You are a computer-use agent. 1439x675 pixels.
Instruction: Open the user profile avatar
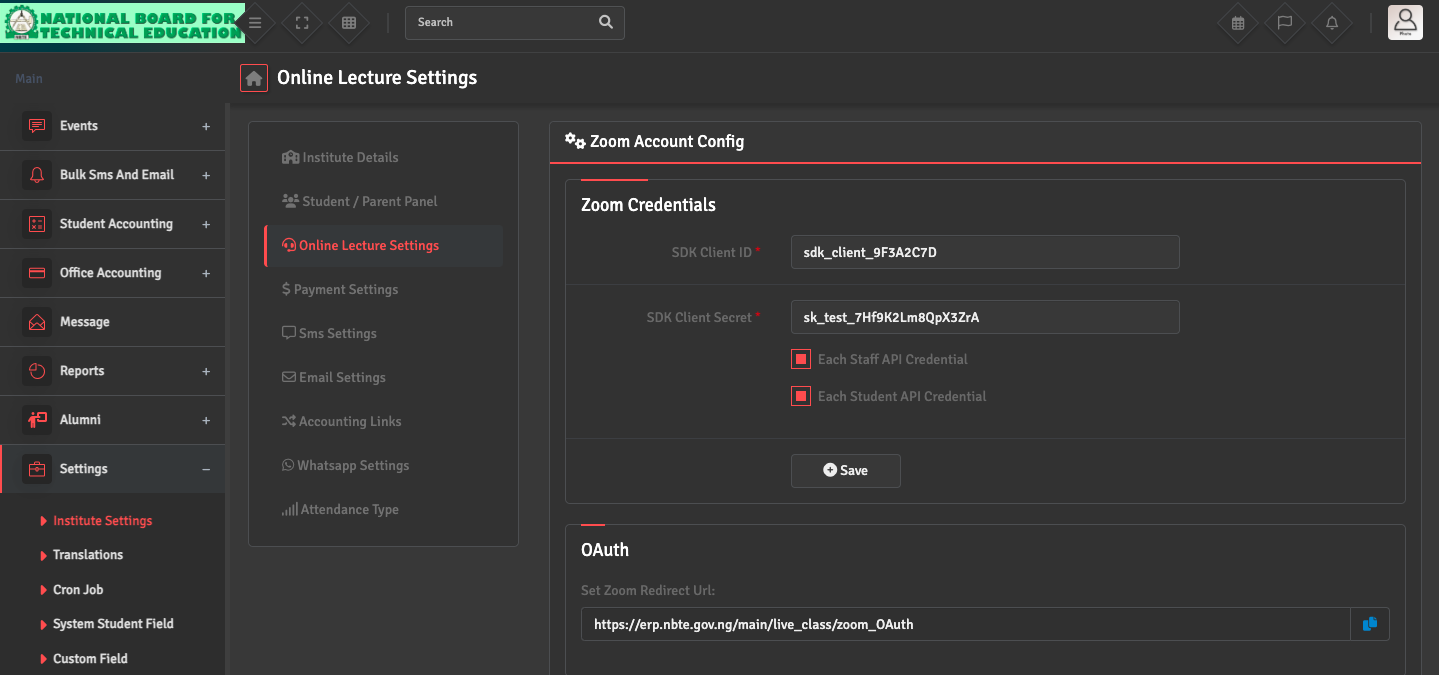click(1405, 22)
